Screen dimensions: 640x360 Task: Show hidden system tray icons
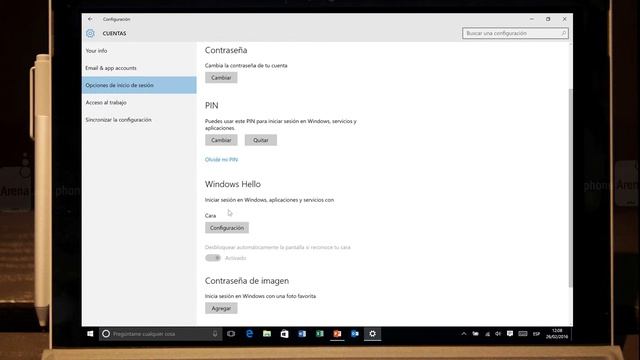(x=464, y=334)
